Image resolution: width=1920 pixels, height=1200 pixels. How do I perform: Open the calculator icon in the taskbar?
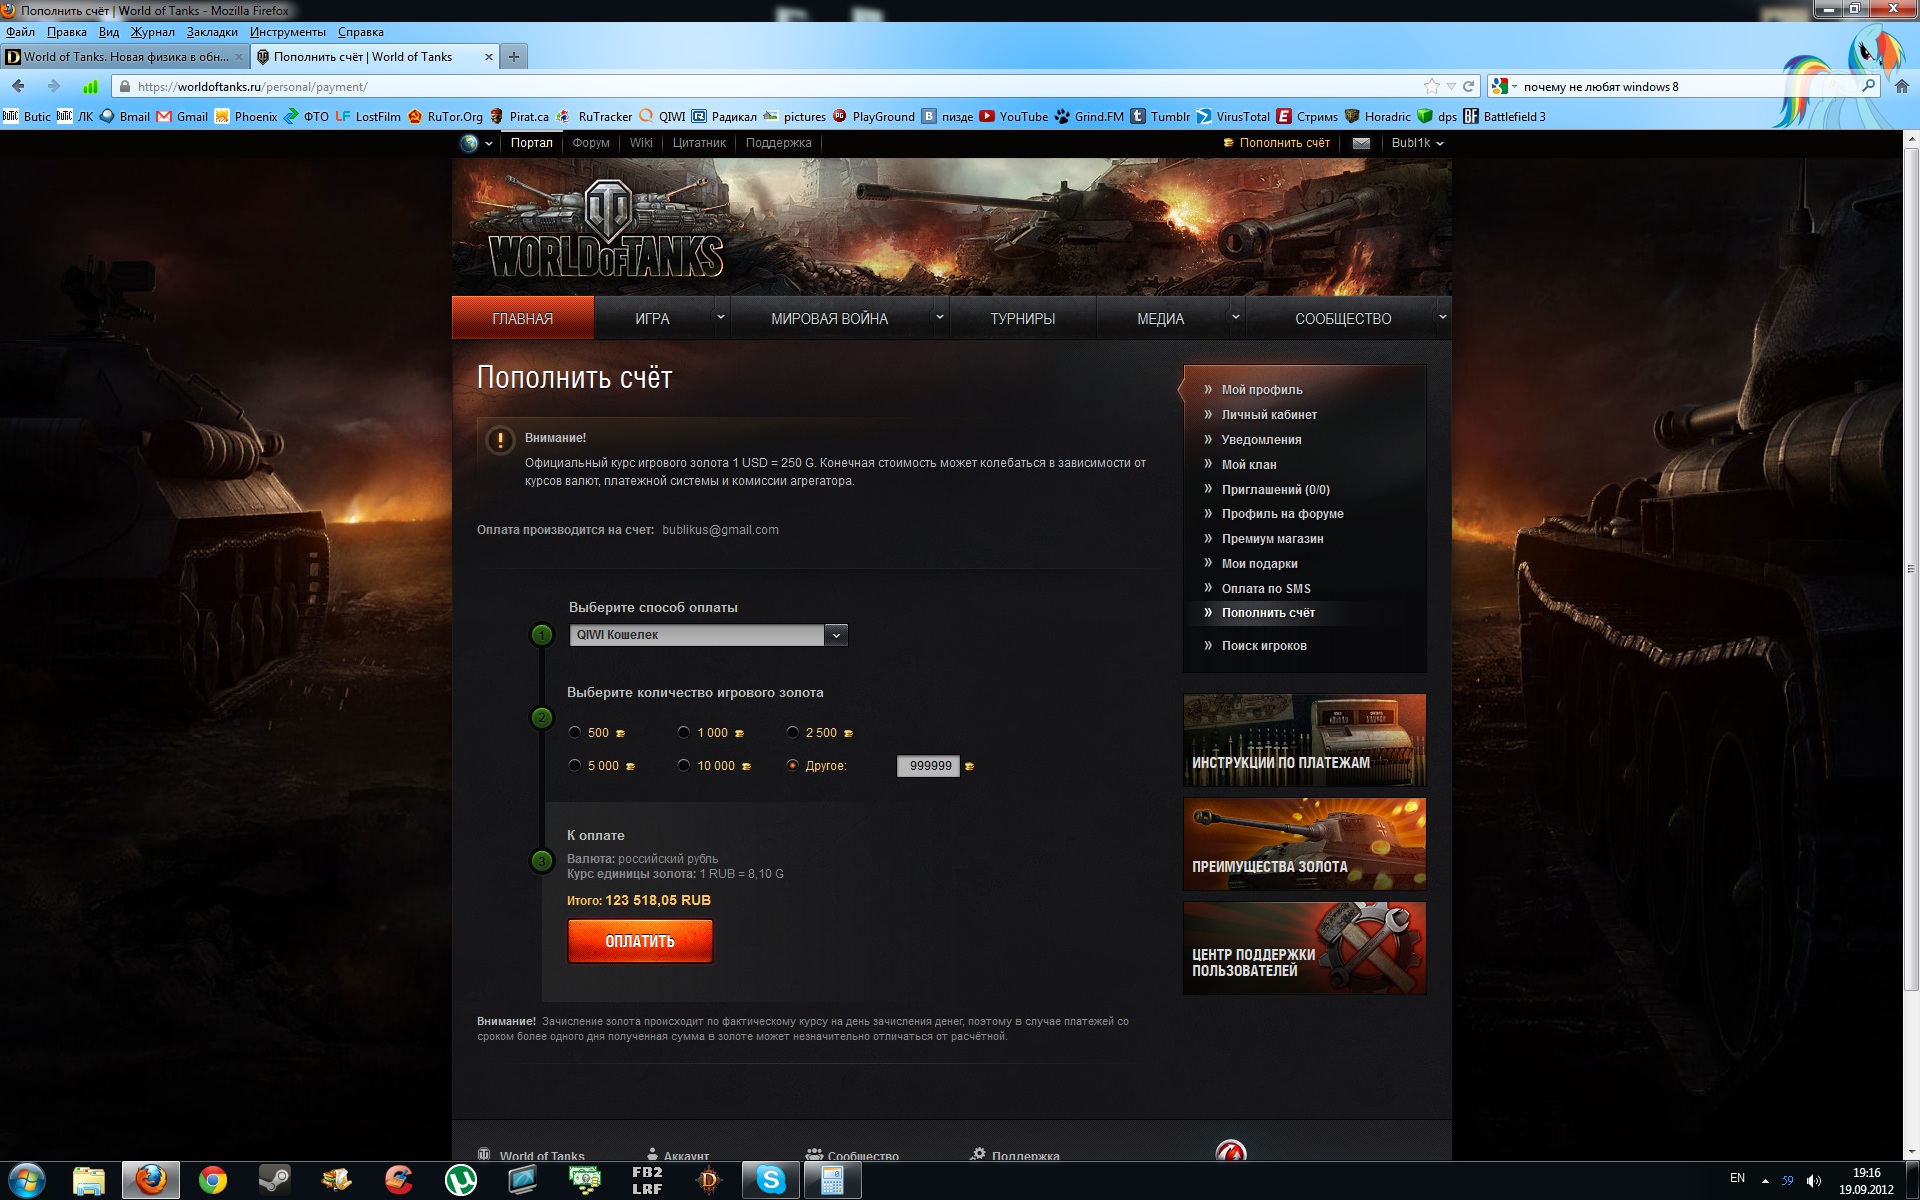832,1180
